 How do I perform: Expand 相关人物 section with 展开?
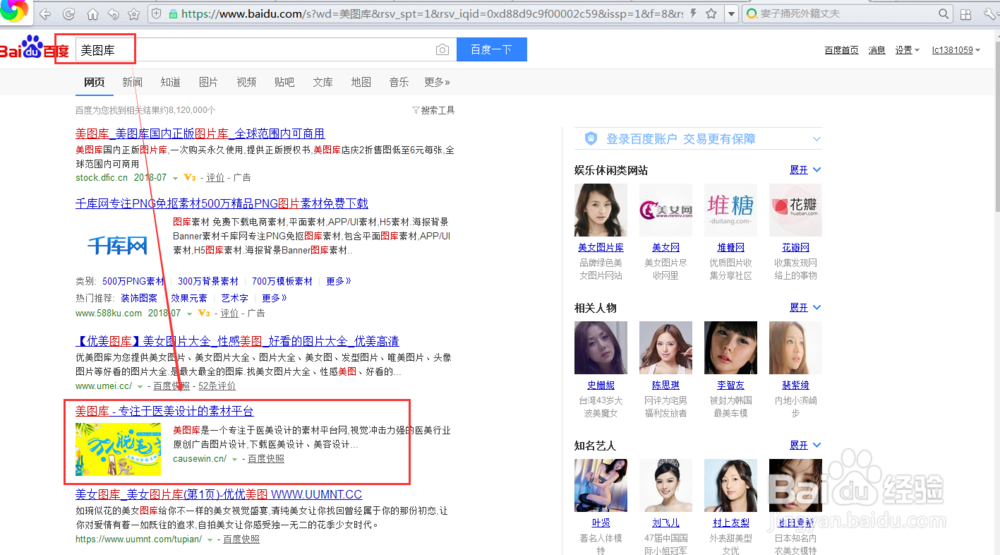coord(805,307)
